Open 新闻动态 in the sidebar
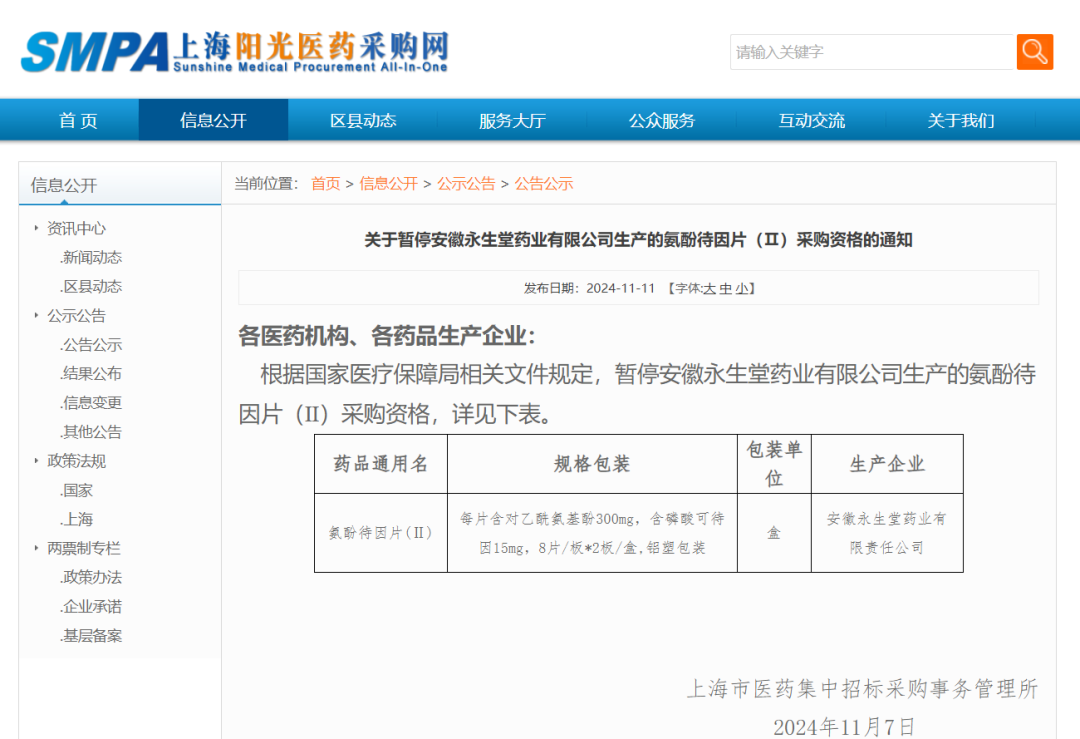The image size is (1080, 739). [91, 258]
